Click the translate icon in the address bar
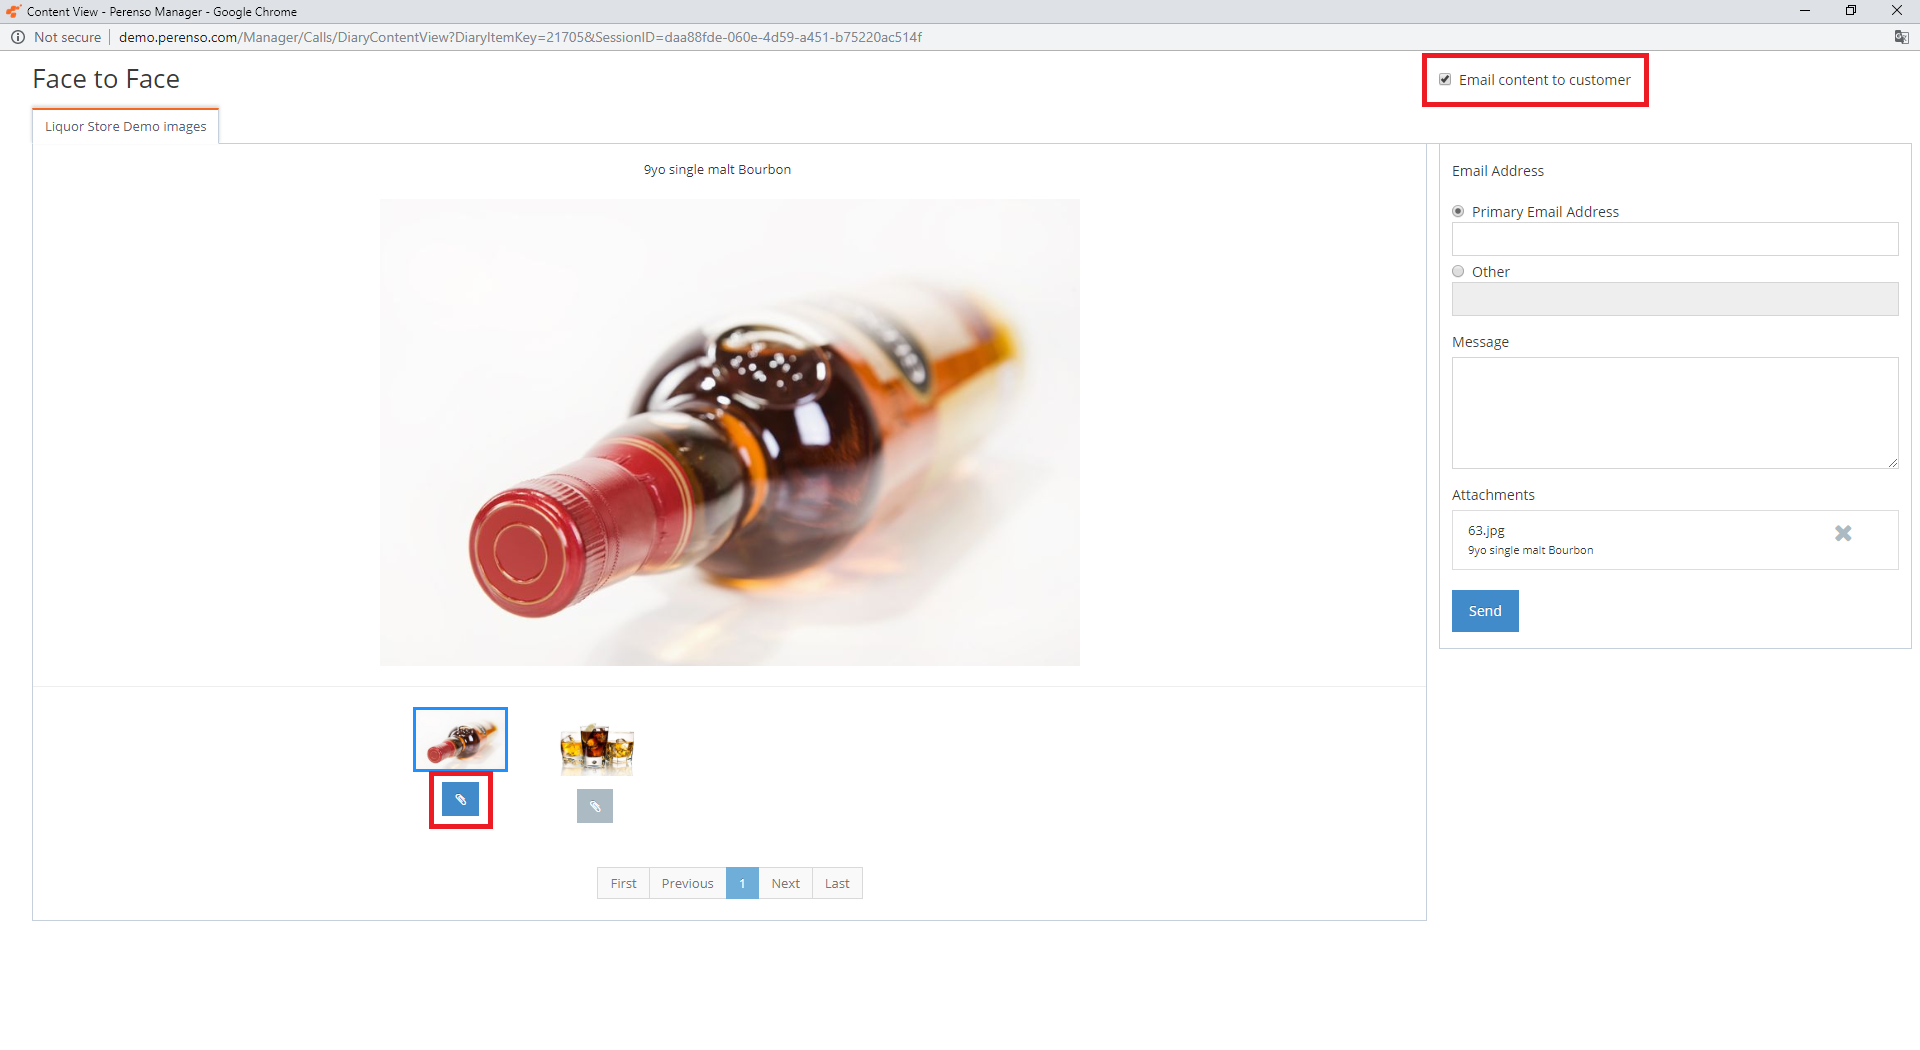The image size is (1920, 1050). pyautogui.click(x=1901, y=37)
